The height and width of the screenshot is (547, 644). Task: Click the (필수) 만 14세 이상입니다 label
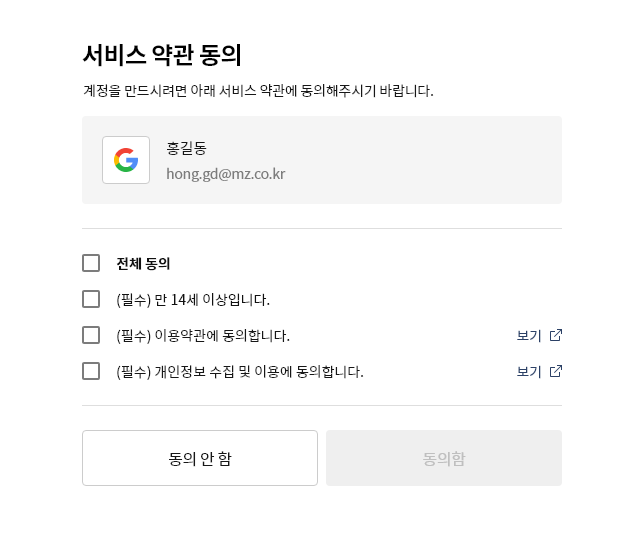point(193,299)
